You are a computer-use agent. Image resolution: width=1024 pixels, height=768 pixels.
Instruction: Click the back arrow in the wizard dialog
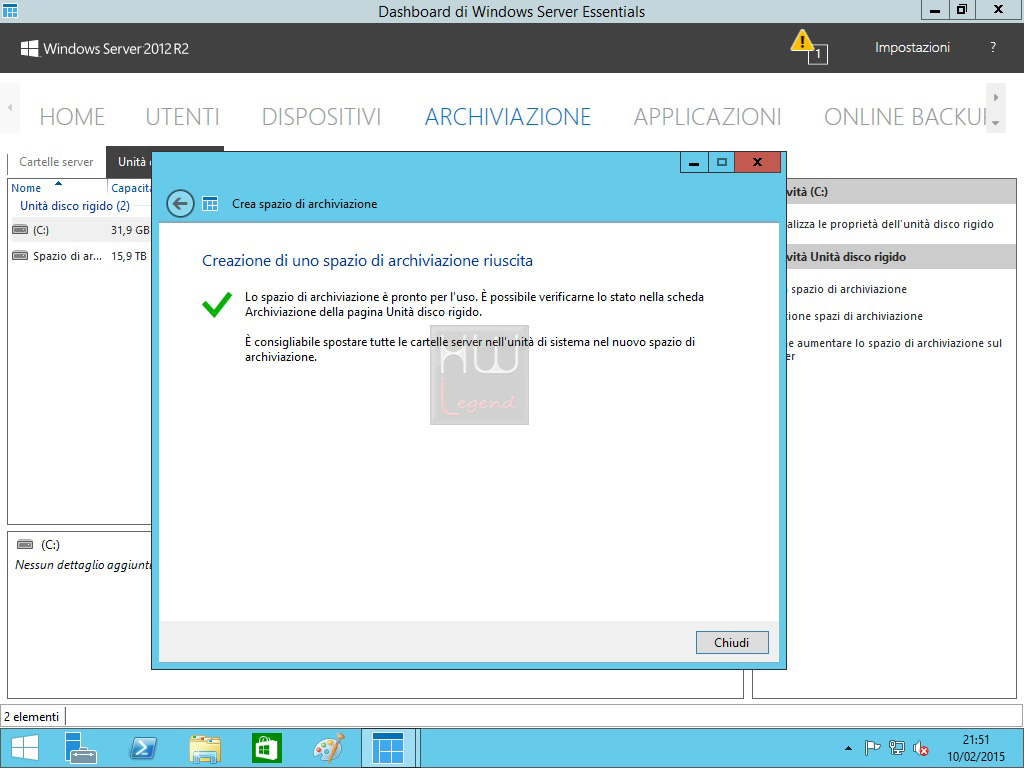180,204
